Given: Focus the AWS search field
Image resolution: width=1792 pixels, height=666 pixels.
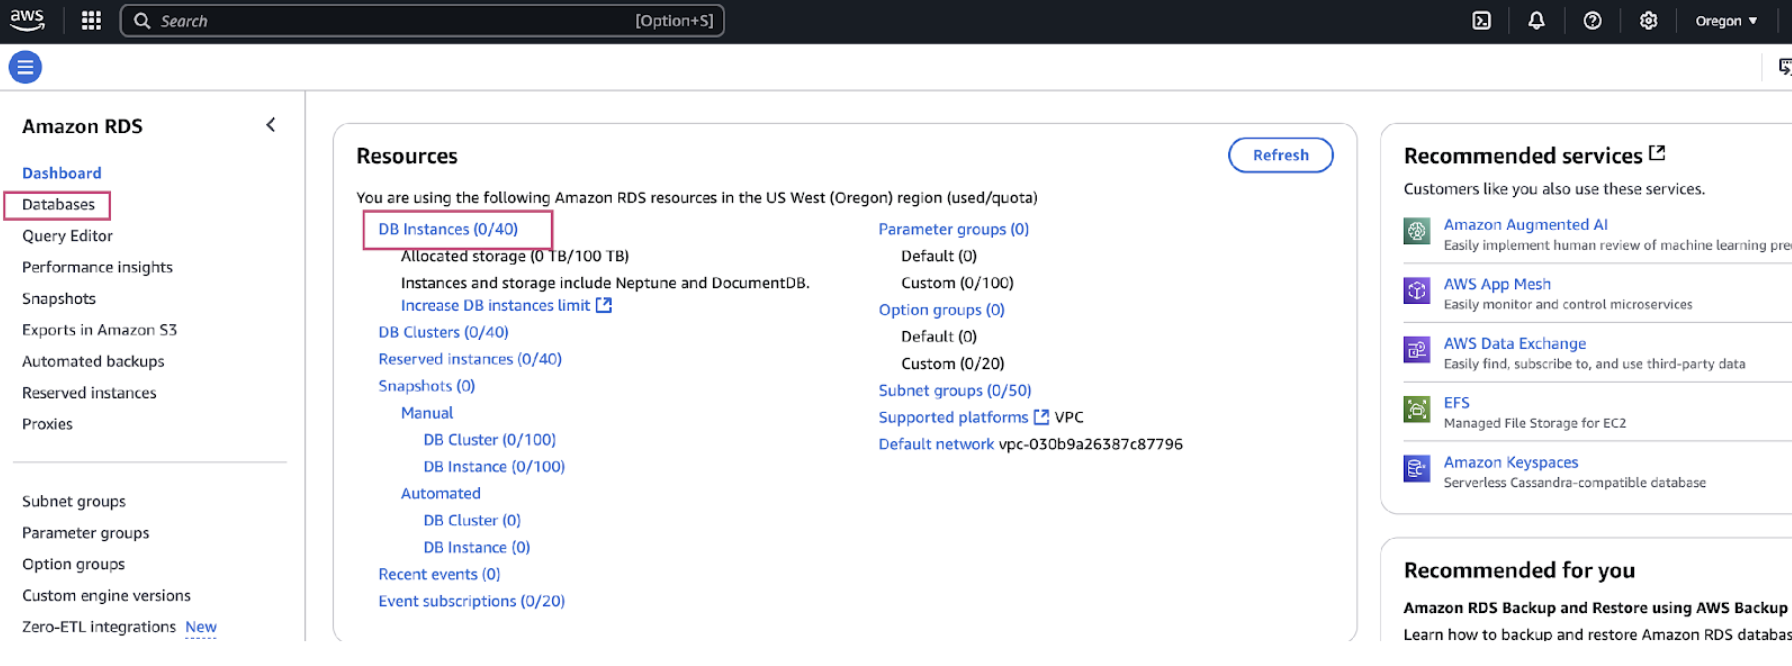Looking at the screenshot, I should coord(422,20).
